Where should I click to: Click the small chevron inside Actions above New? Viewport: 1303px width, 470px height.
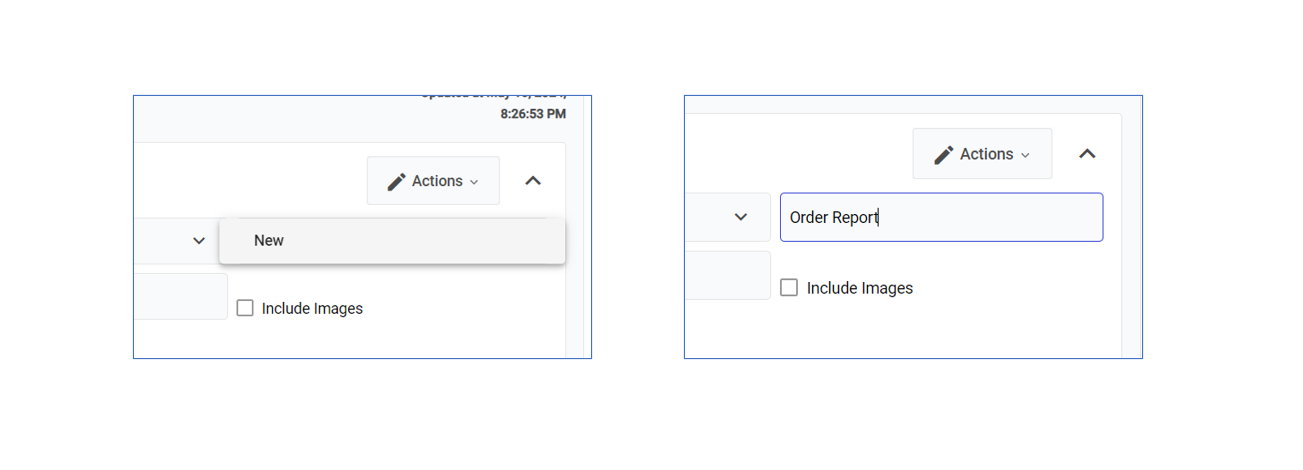pos(474,182)
